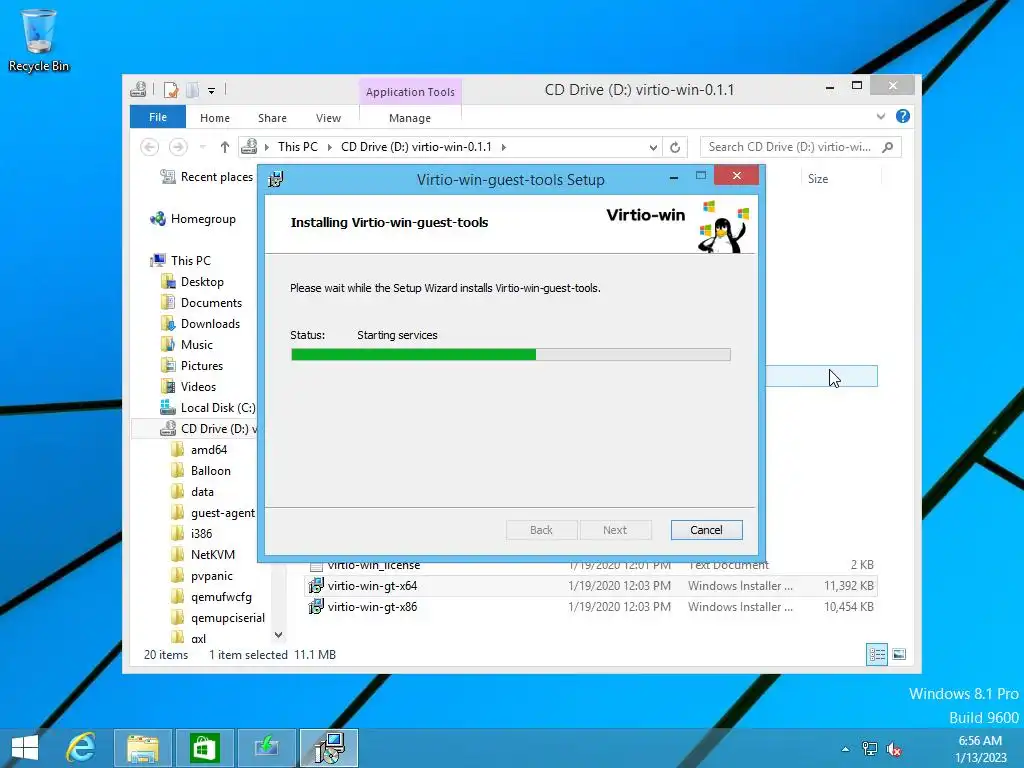Open File Explorer from taskbar

coord(143,748)
